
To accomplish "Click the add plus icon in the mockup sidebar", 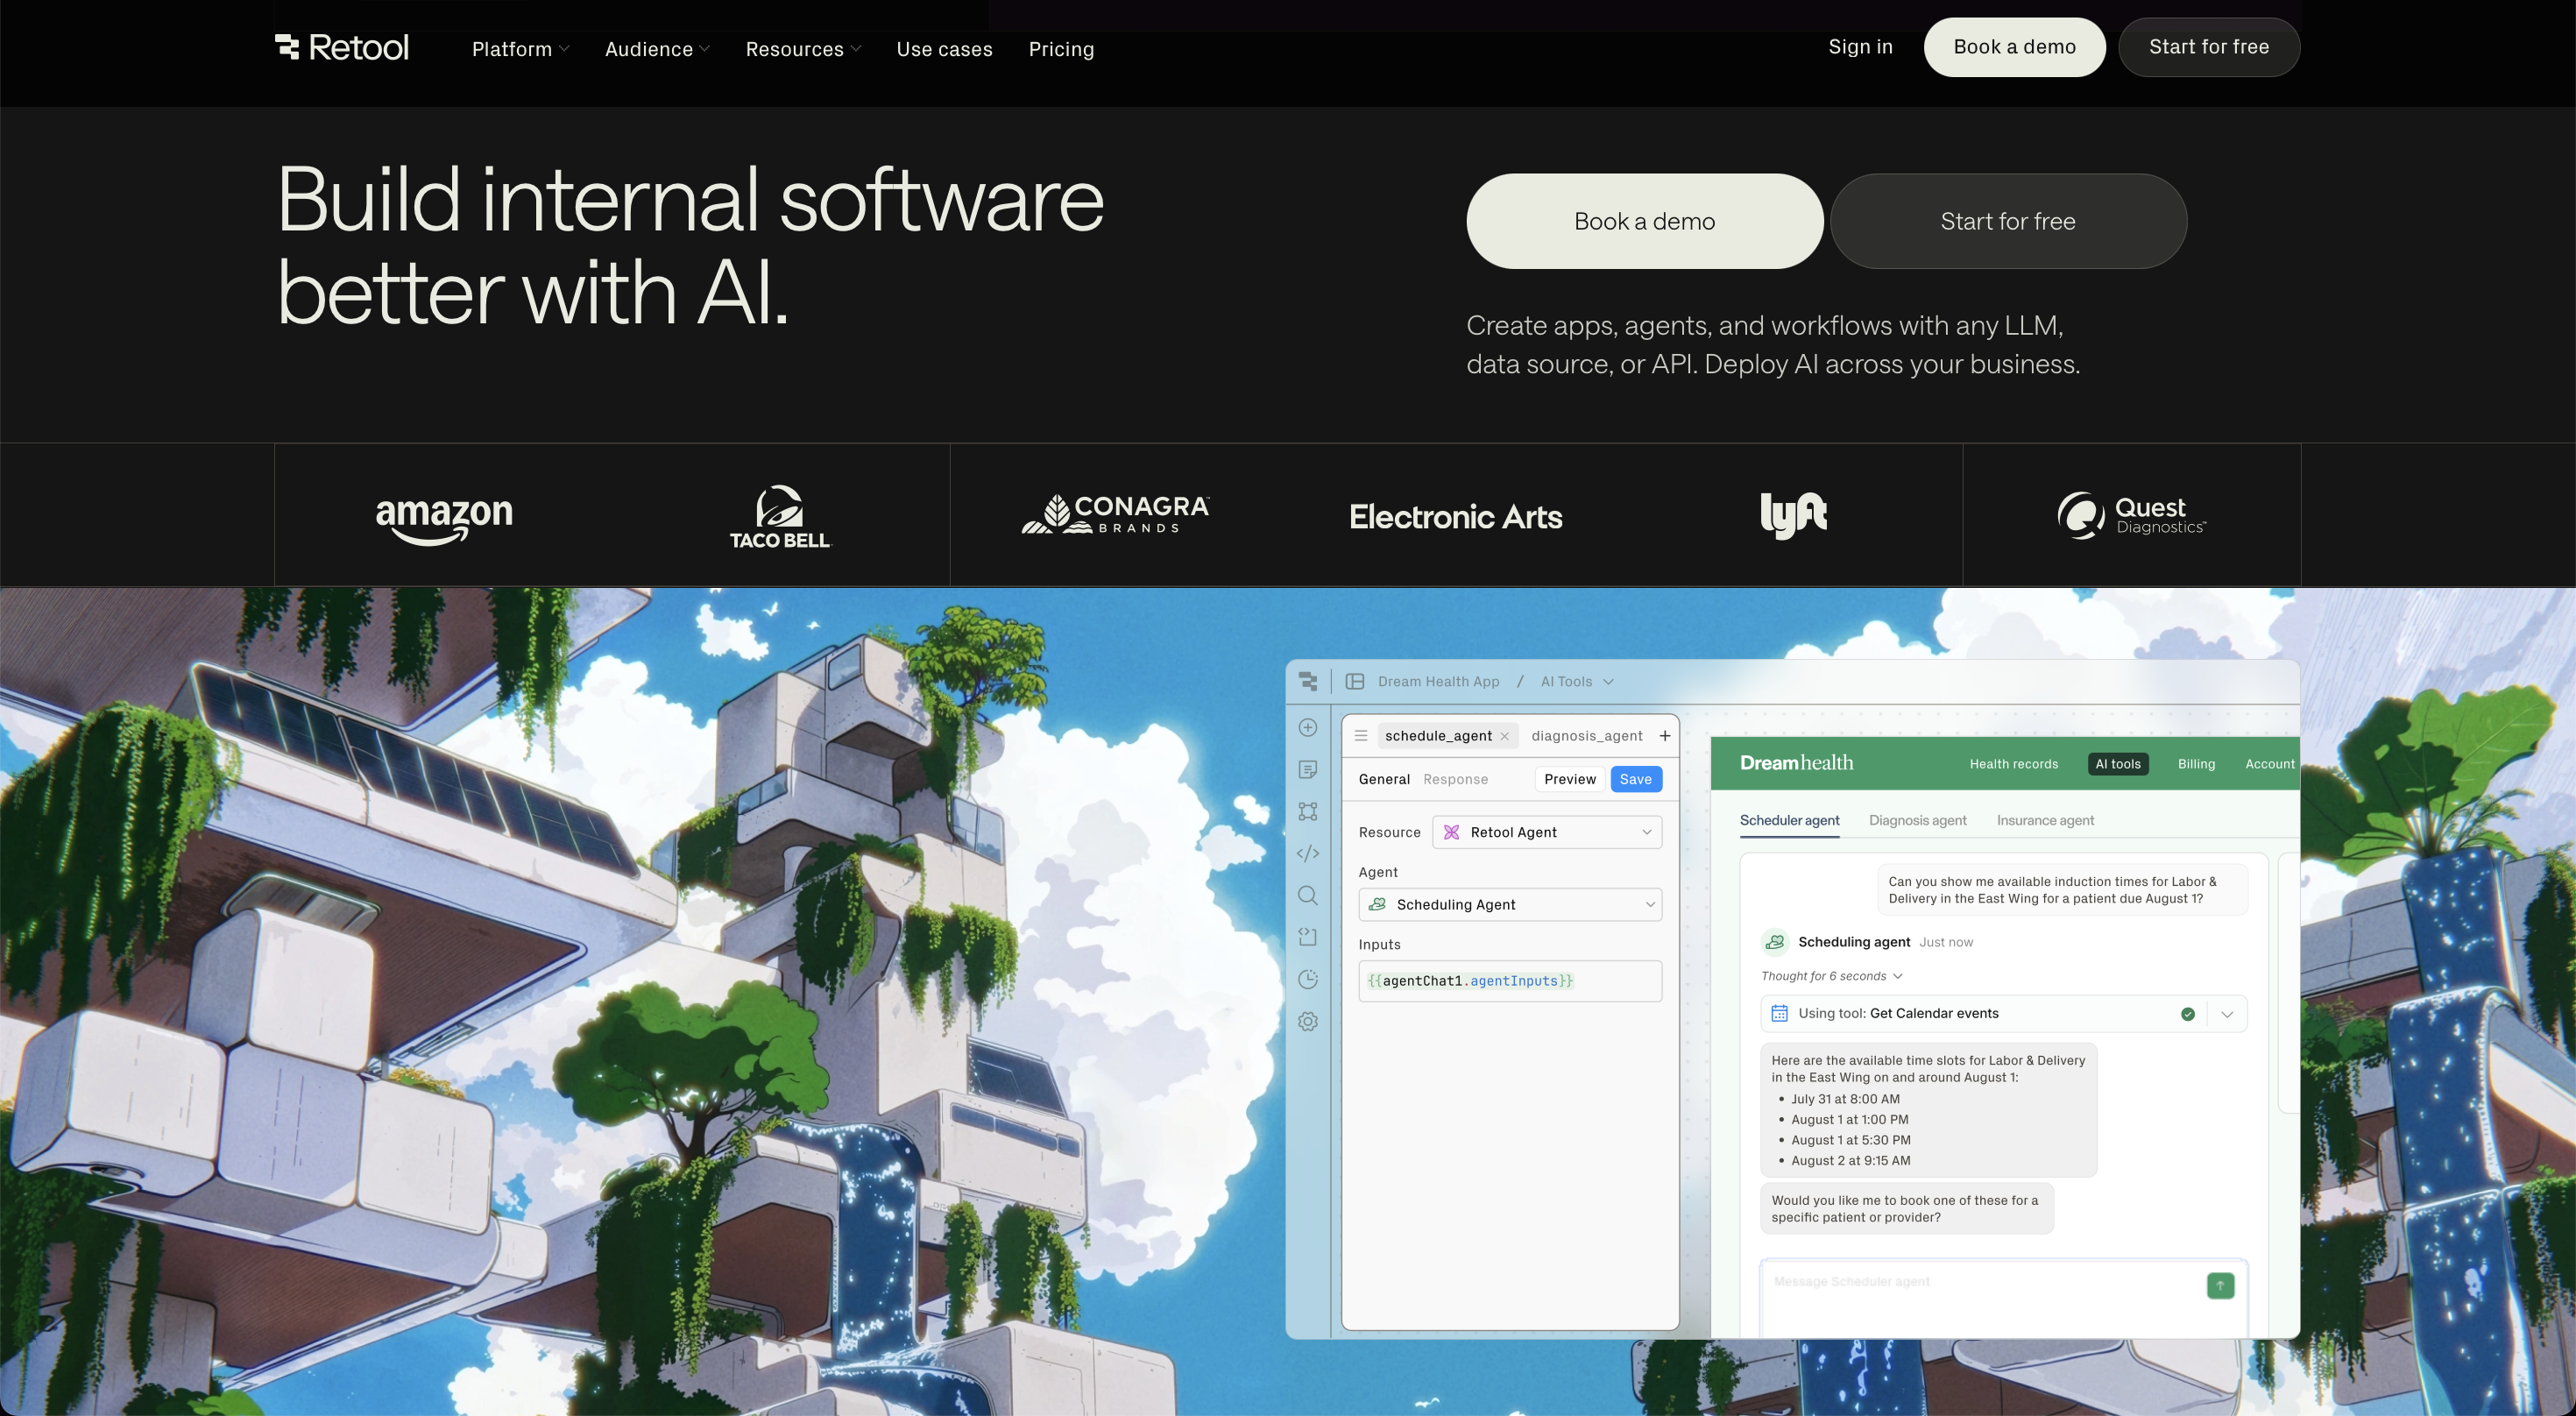I will [x=1308, y=728].
